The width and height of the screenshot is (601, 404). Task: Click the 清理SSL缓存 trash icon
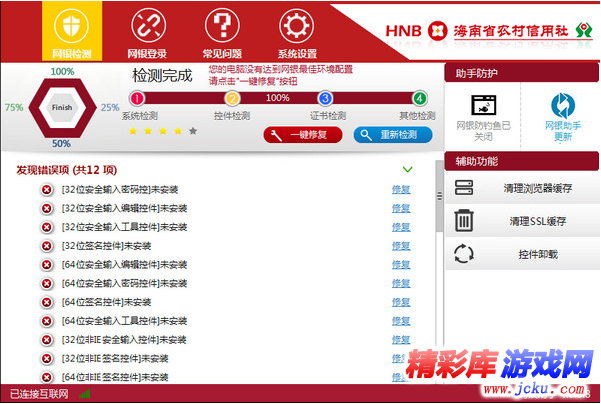464,221
